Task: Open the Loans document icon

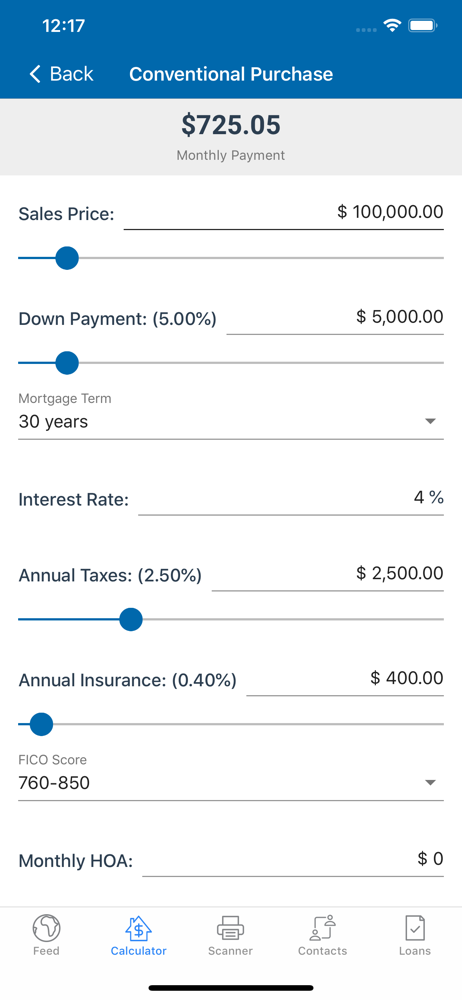Action: click(415, 928)
